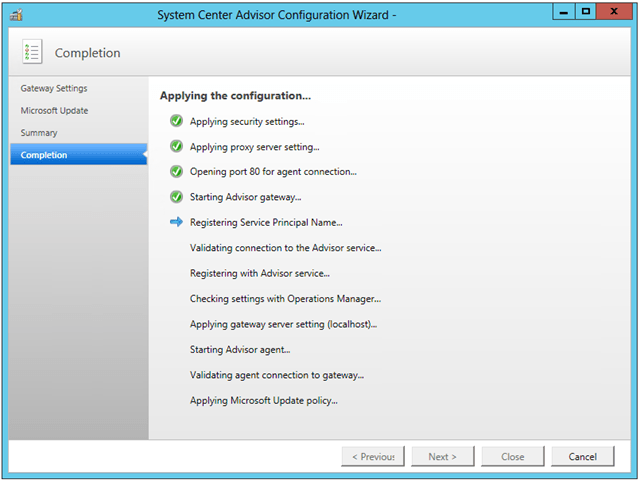Click 'Applying gateway server setting (localhost)...' text
The image size is (640, 480).
[283, 324]
